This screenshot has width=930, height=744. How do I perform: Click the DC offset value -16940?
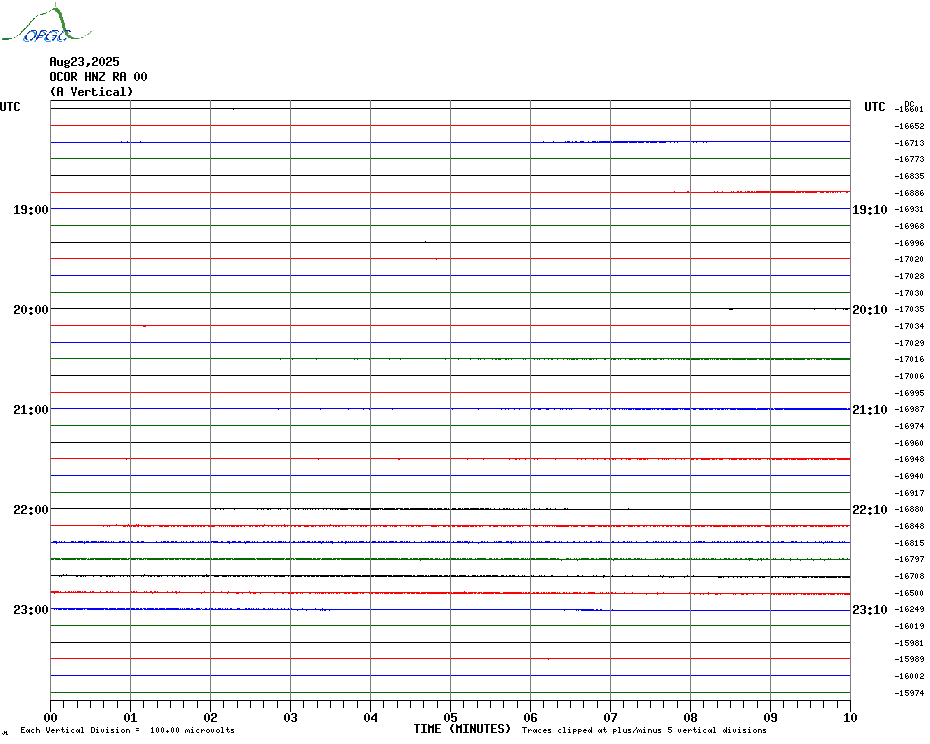click(909, 476)
